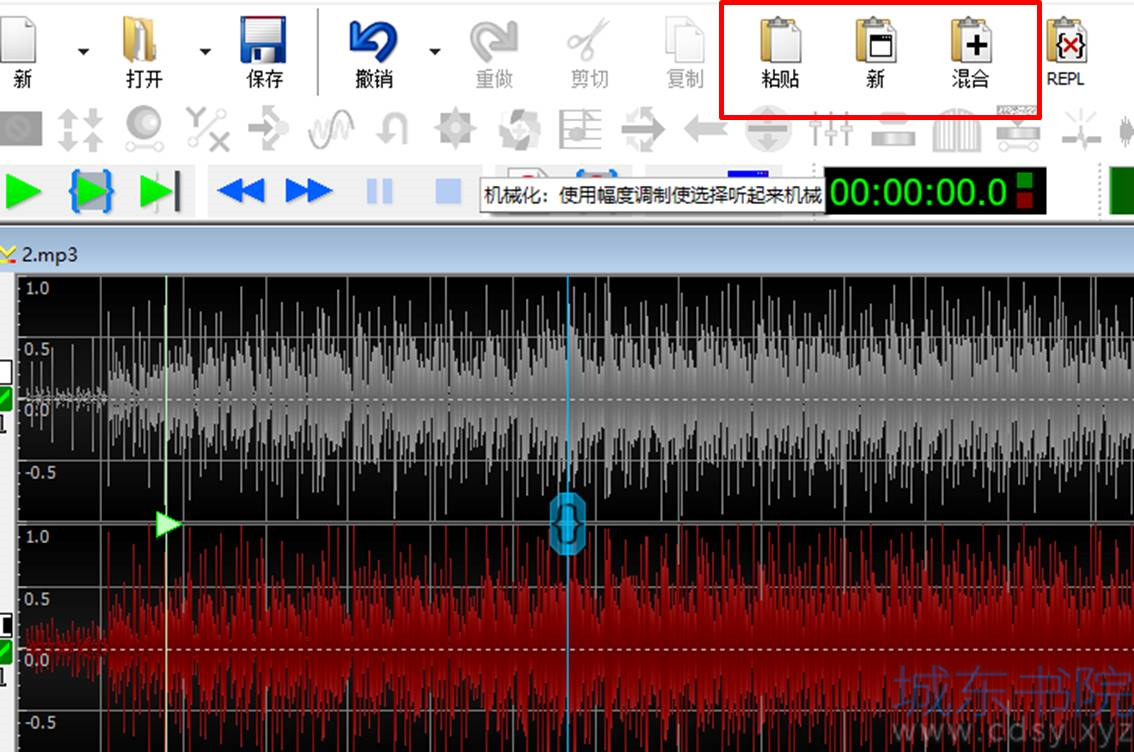Click the left-pointing arrow reverse effect icon
The image size is (1134, 752).
705,129
